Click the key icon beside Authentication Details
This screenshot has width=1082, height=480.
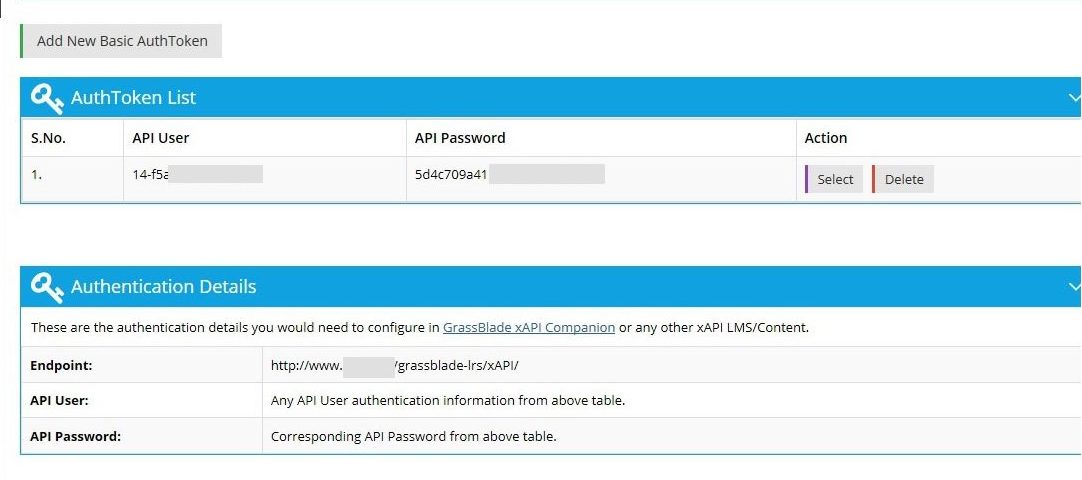(x=47, y=286)
